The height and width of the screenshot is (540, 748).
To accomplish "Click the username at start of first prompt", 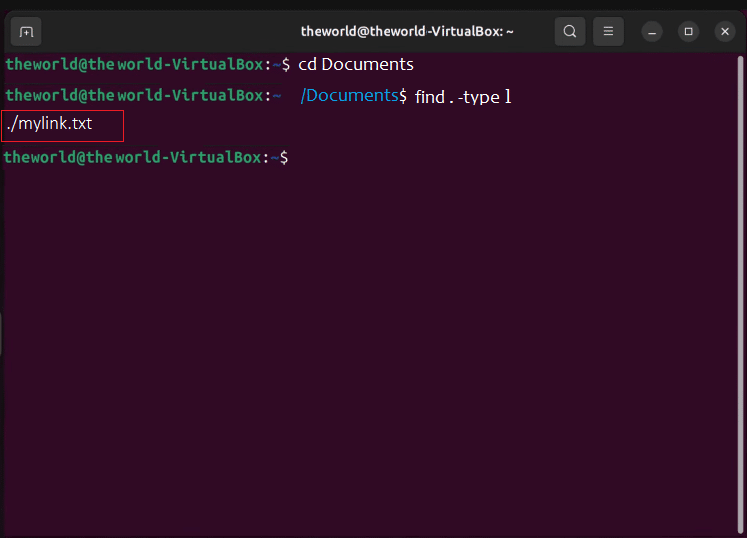I will pos(38,64).
